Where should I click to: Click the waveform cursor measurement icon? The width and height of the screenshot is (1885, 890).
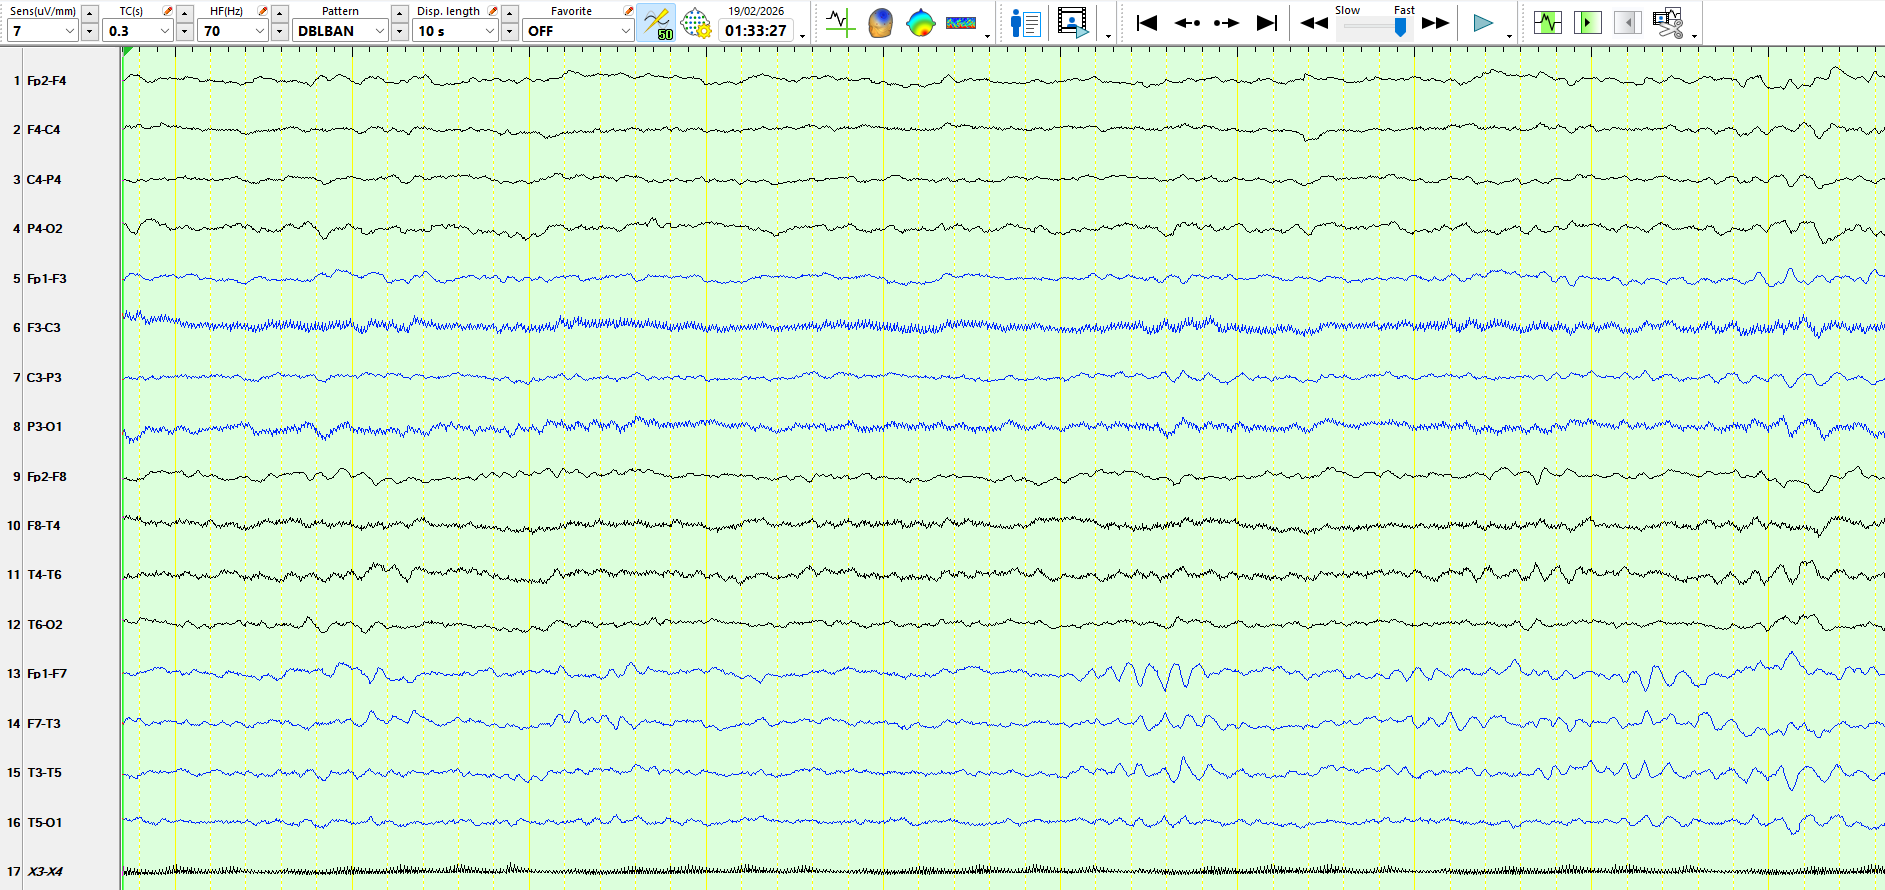click(x=840, y=23)
